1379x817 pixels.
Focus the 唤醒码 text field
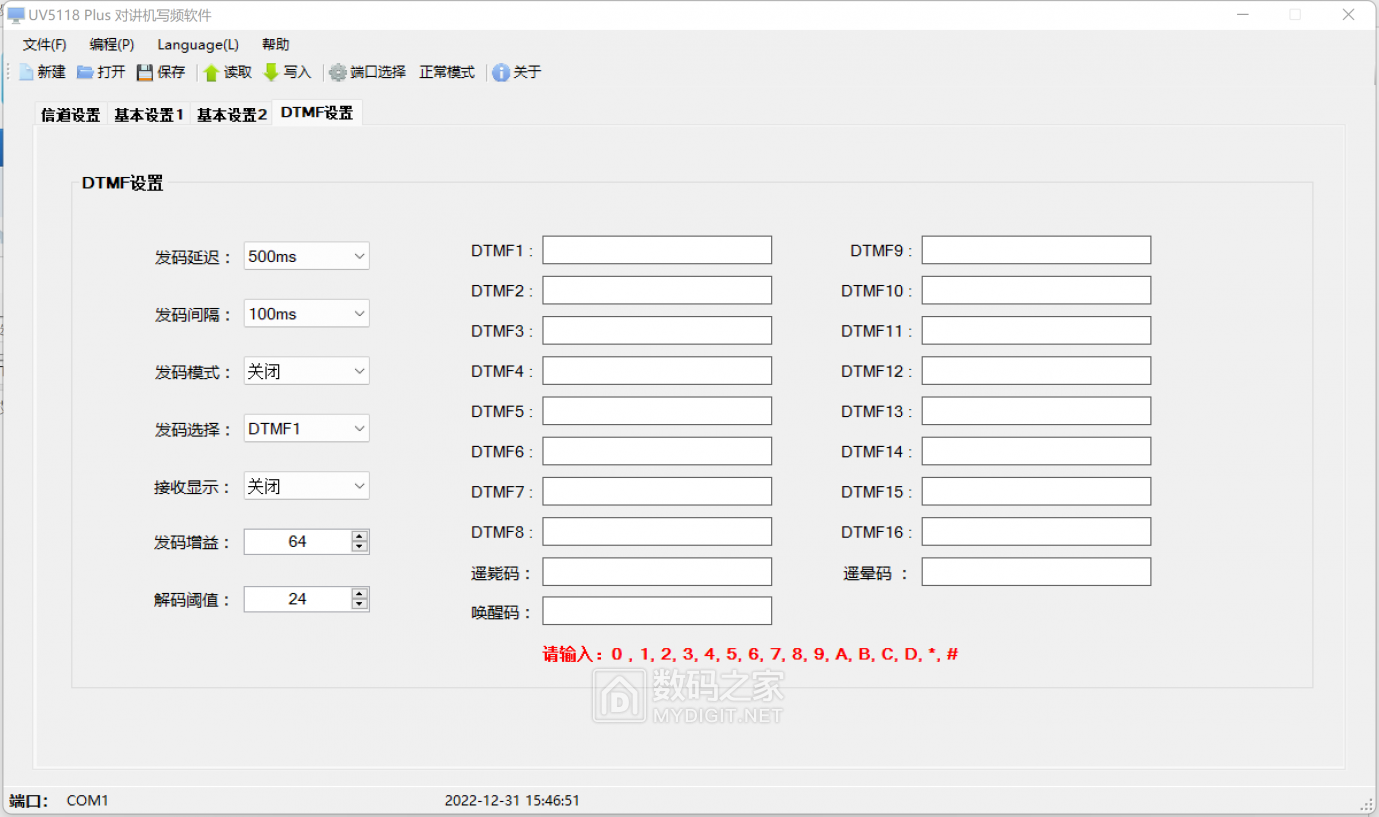tap(657, 611)
